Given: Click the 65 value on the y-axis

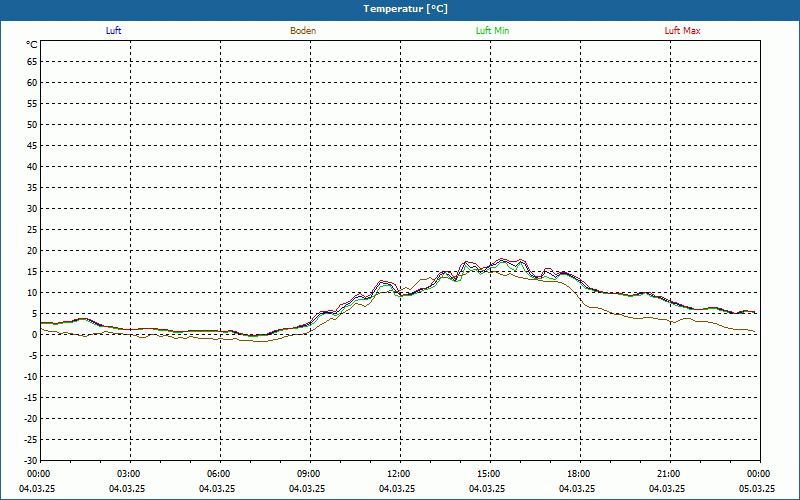Looking at the screenshot, I should click(32, 62).
